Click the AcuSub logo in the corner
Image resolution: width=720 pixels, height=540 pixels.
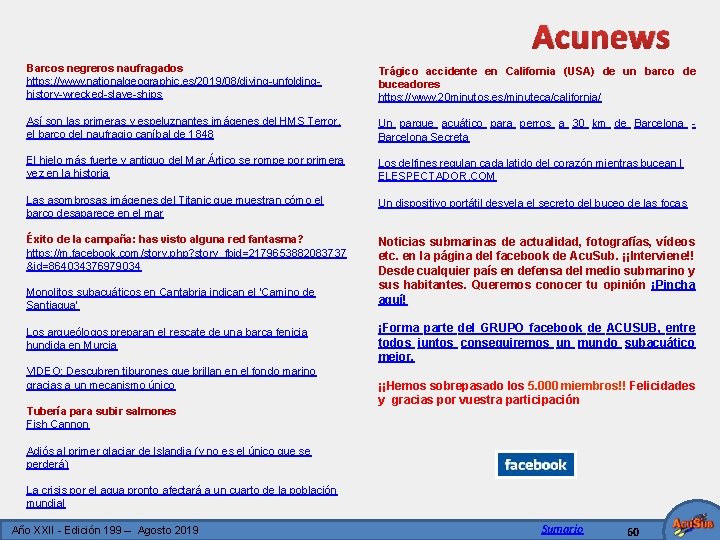[693, 523]
